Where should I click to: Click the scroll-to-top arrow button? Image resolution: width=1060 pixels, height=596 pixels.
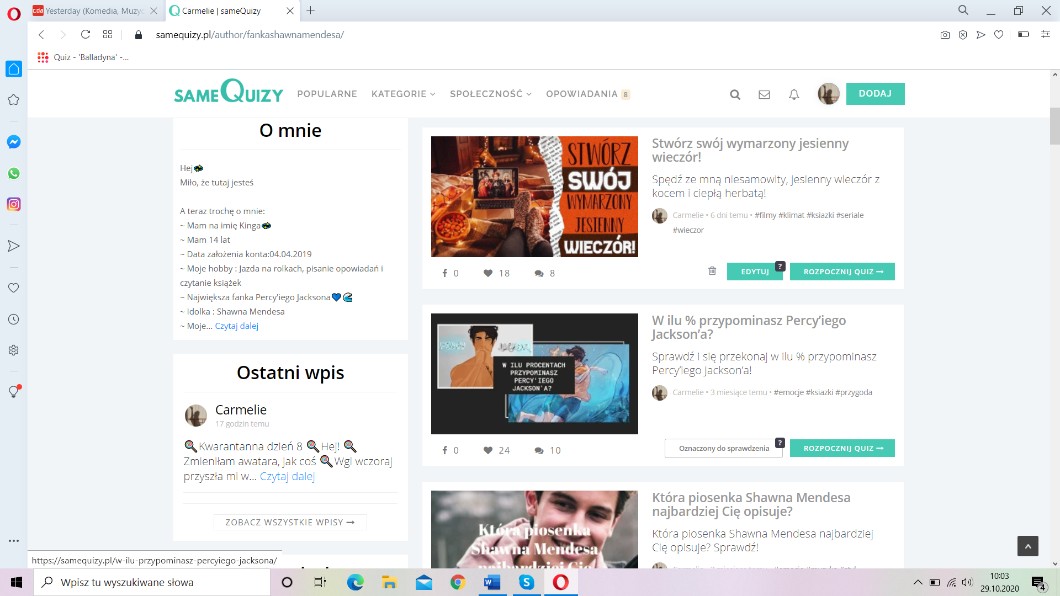click(1027, 546)
